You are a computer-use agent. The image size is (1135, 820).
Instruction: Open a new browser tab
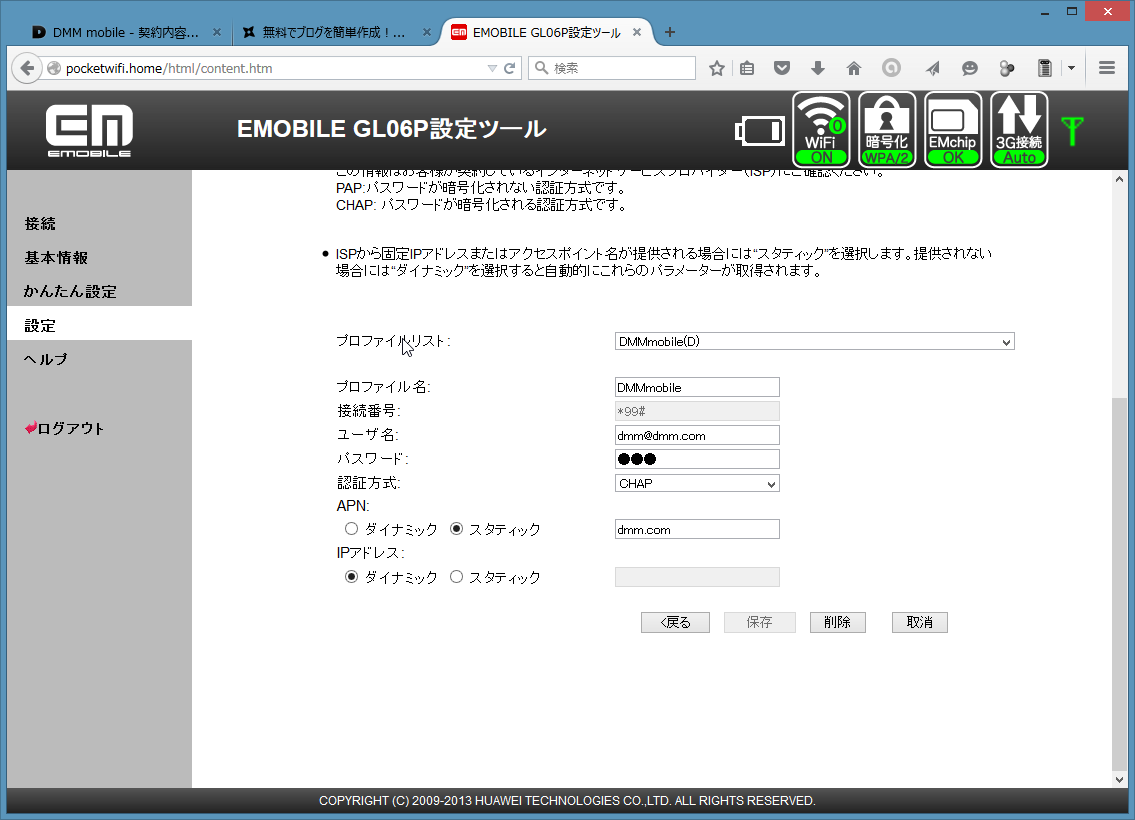tap(670, 33)
